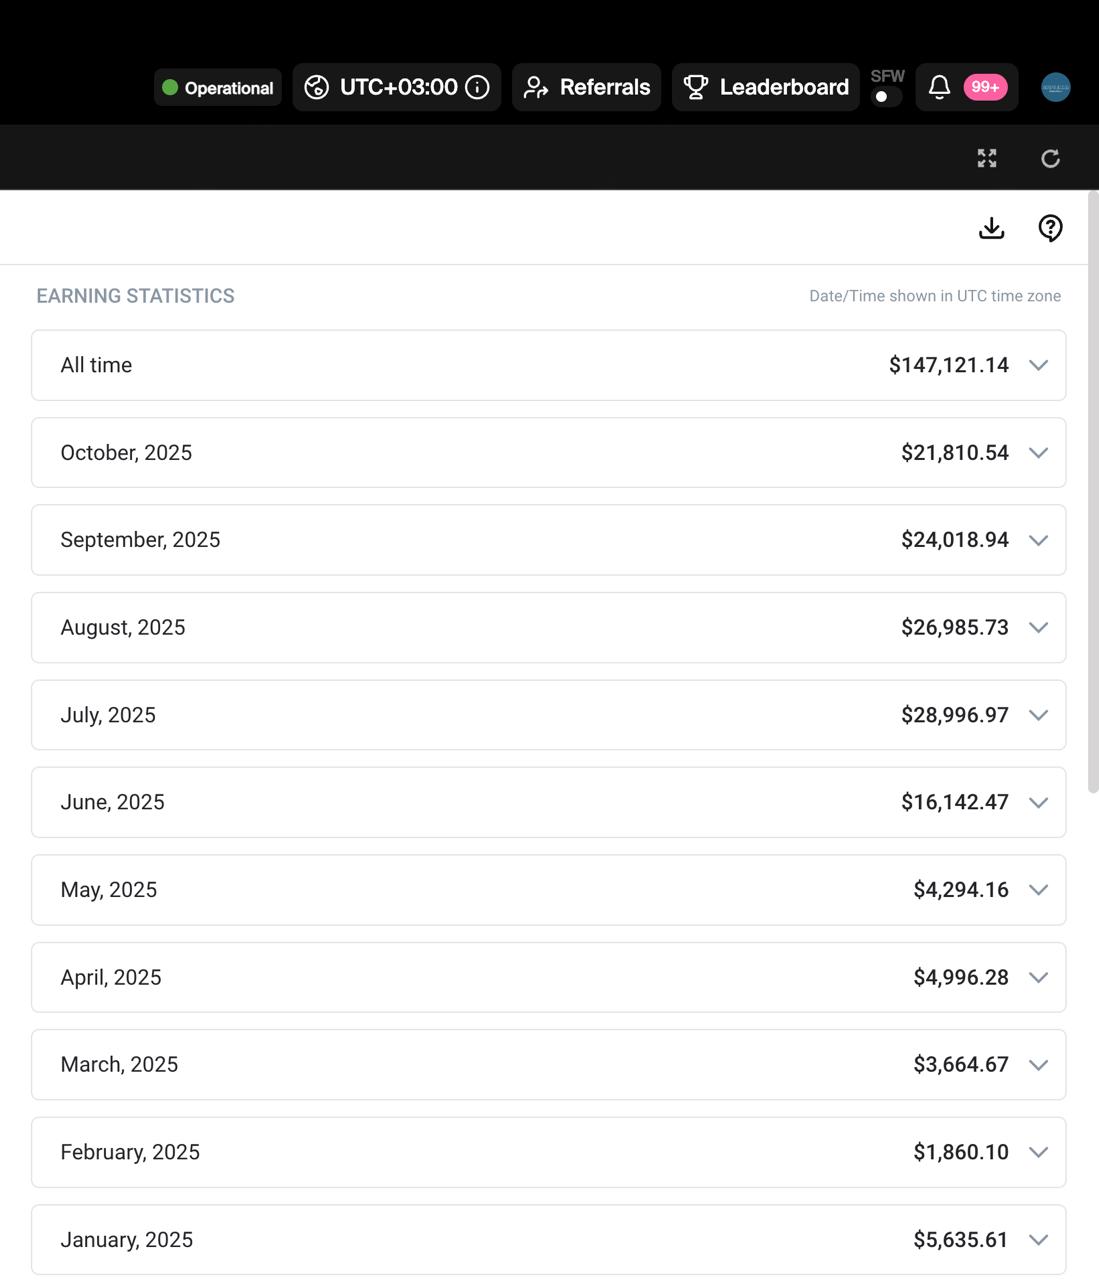Click the Operational status badge

pos(218,87)
